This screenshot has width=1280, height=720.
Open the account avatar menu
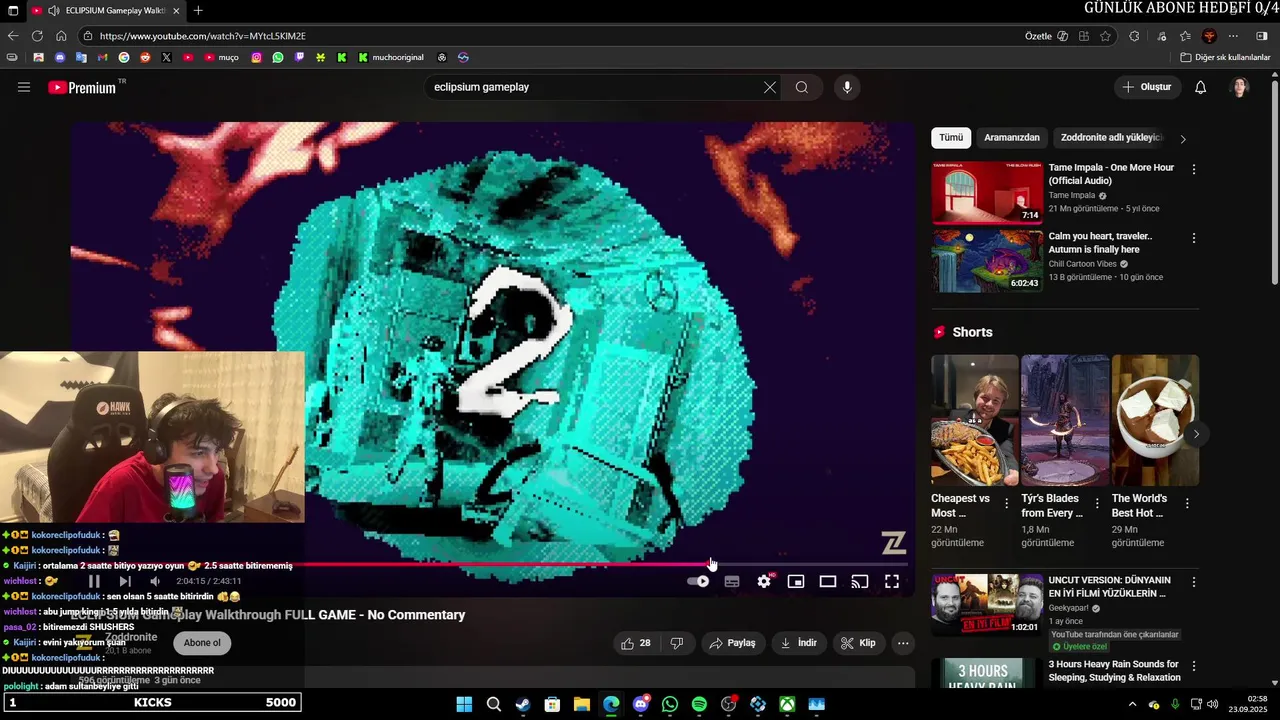pos(1240,87)
